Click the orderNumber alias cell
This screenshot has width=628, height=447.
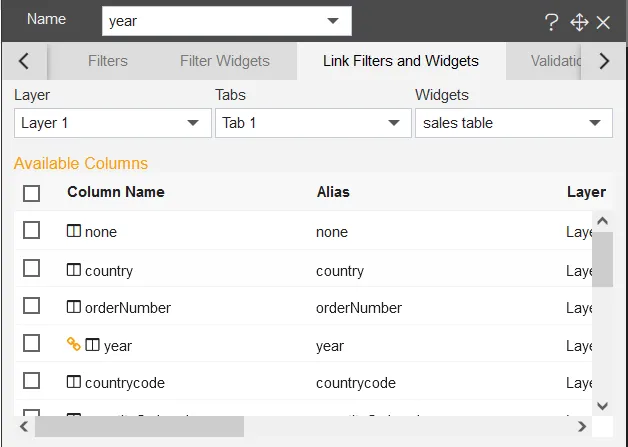359,308
